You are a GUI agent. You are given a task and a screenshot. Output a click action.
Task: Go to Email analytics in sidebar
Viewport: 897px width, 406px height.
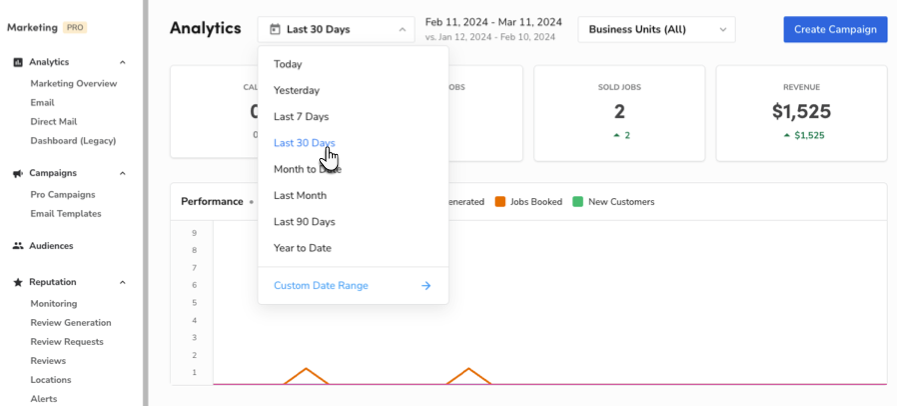click(42, 103)
